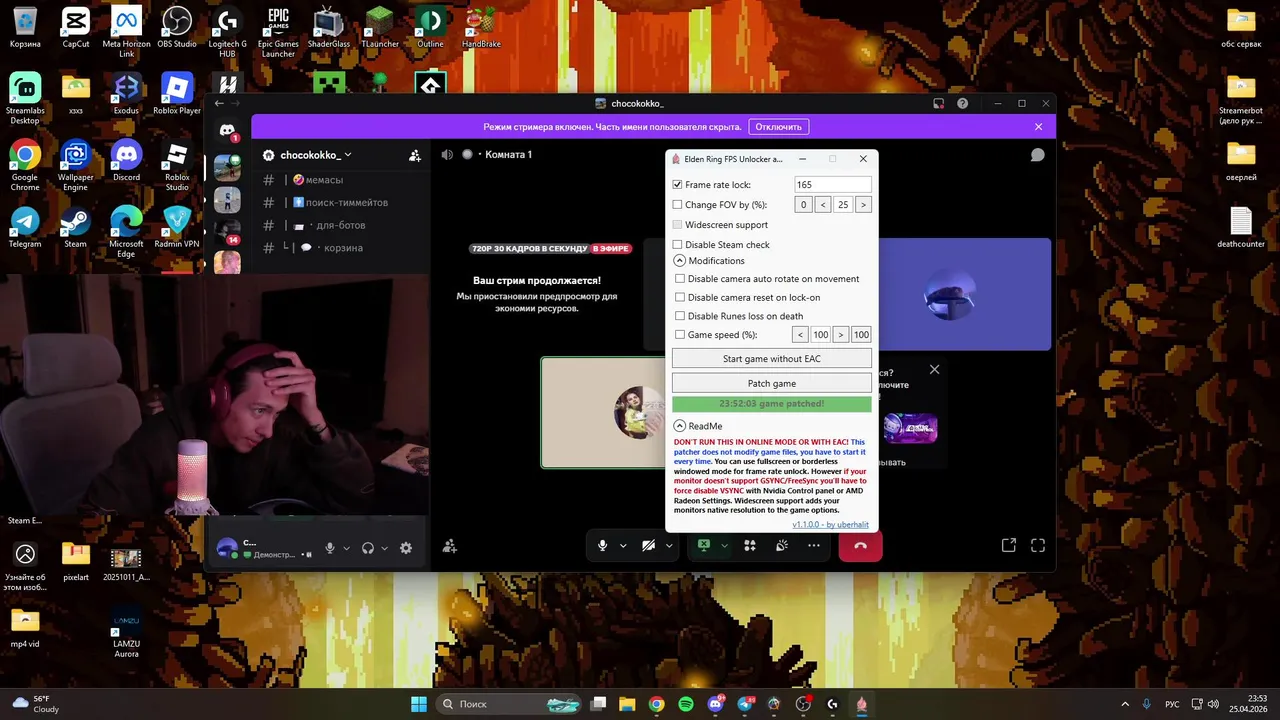The width and height of the screenshot is (1280, 720).
Task: Click the Frame rate lock value field
Action: tap(832, 185)
